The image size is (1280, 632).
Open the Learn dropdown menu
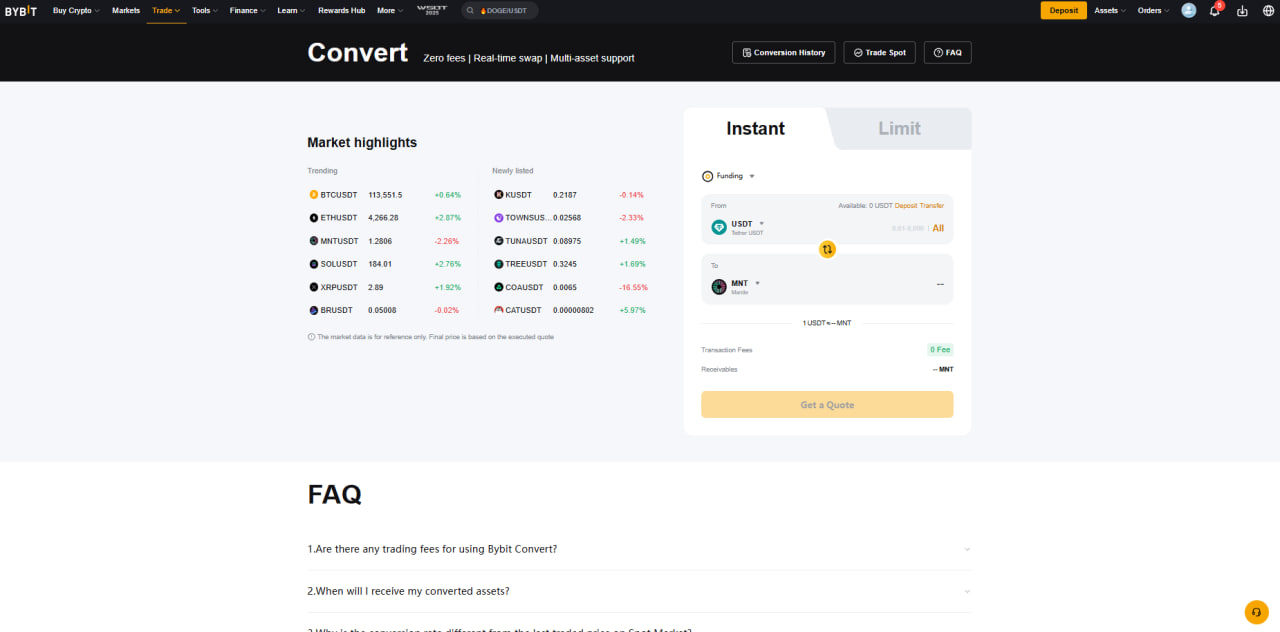pos(291,10)
